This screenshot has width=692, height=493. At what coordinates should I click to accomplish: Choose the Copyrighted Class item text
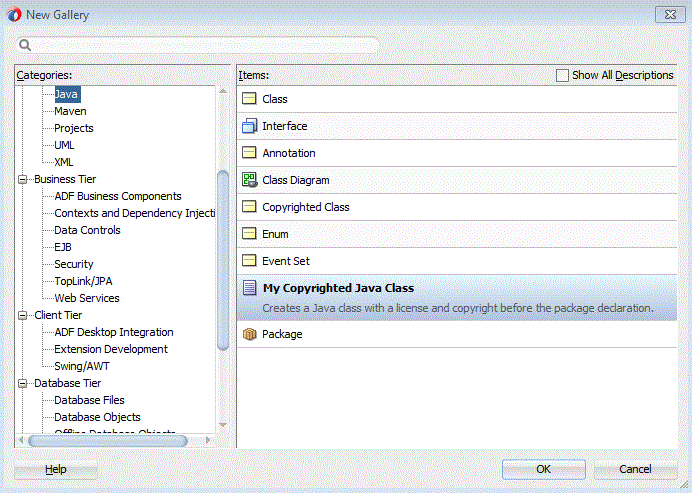pos(306,207)
